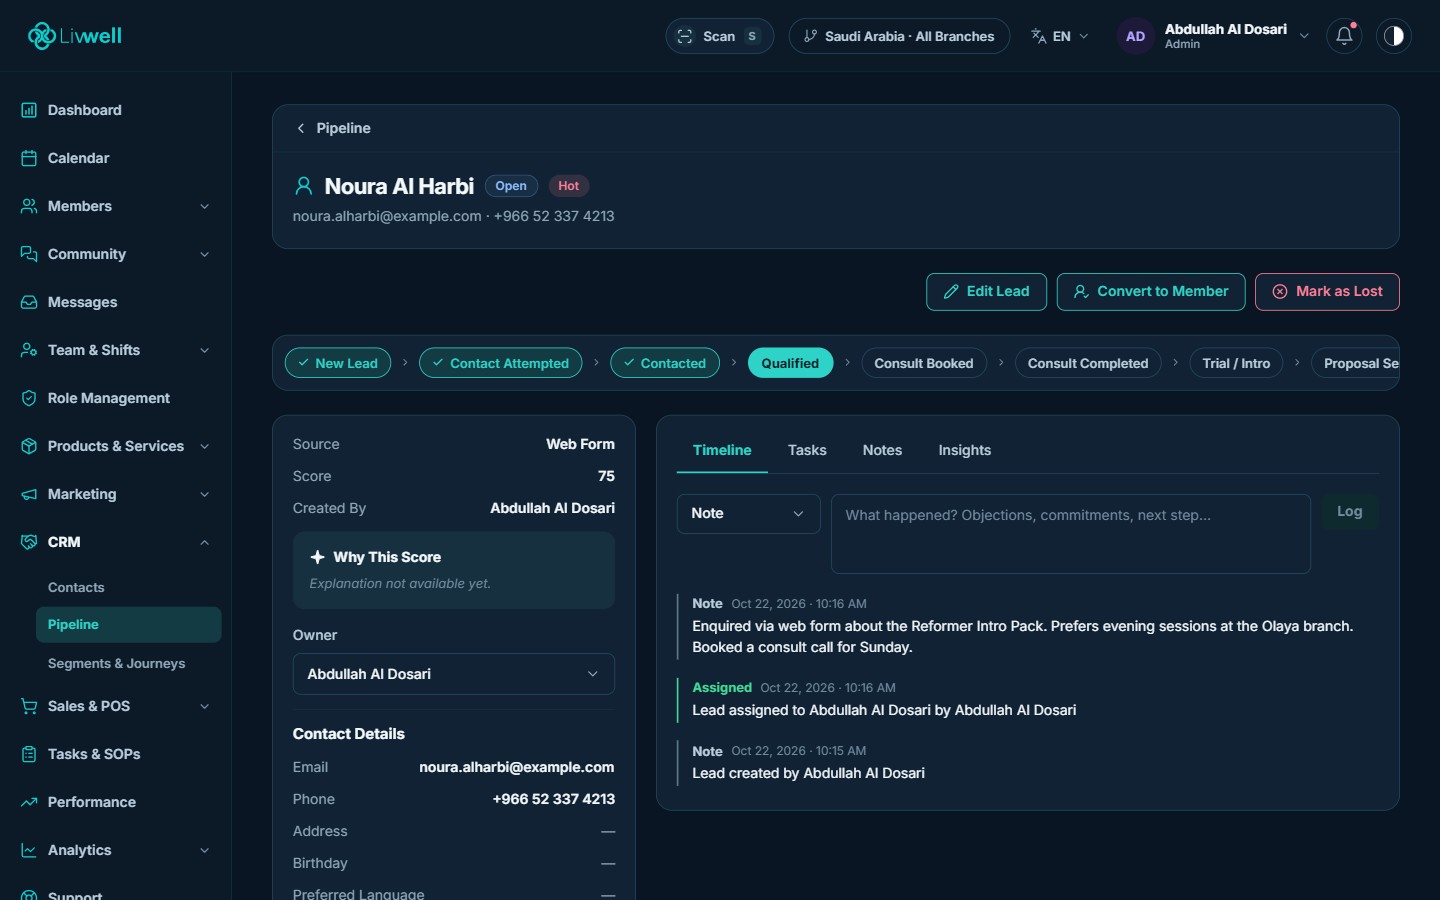
Task: Click the Messages inbox icon
Action: tap(29, 302)
